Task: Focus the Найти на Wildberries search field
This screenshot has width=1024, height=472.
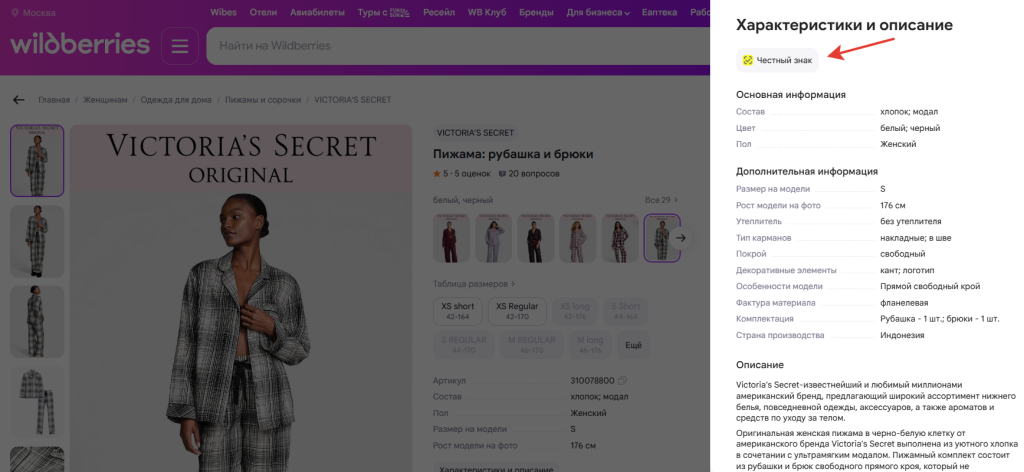Action: [x=457, y=46]
